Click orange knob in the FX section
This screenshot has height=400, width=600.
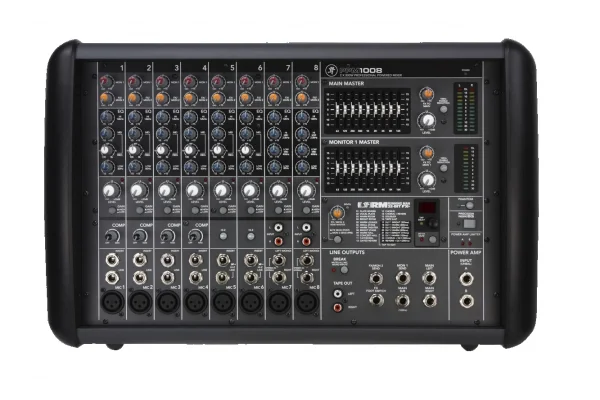[x=337, y=213]
